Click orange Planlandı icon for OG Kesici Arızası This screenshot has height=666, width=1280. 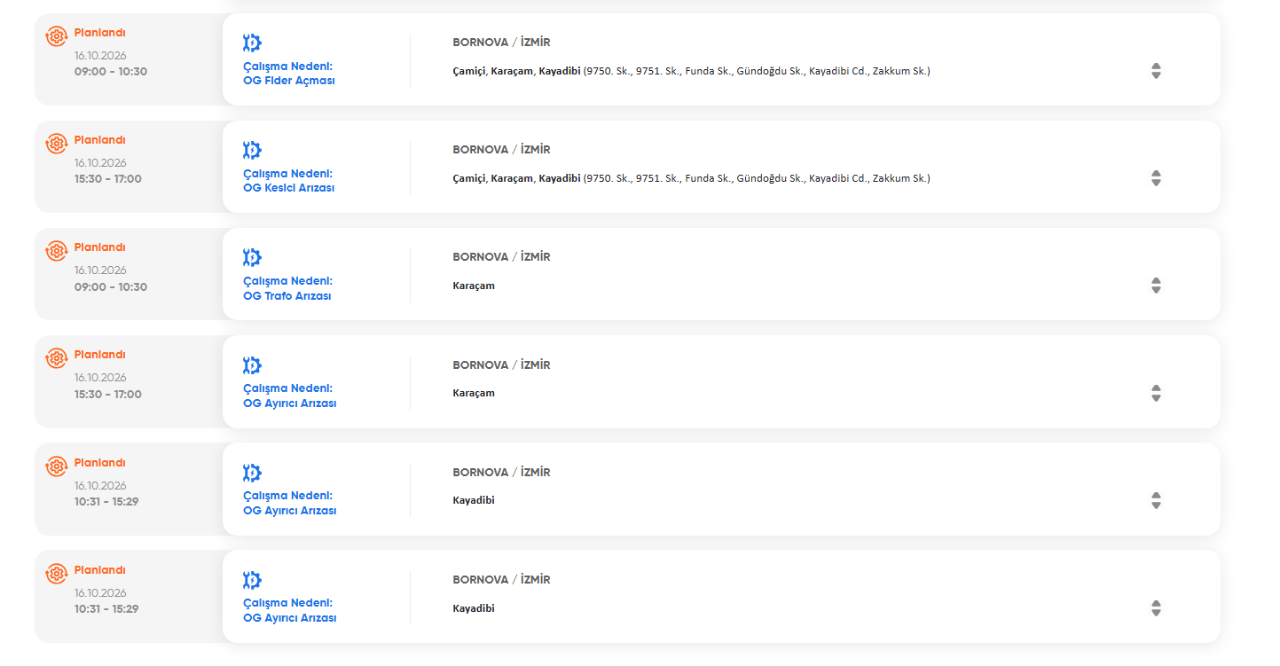pyautogui.click(x=56, y=143)
